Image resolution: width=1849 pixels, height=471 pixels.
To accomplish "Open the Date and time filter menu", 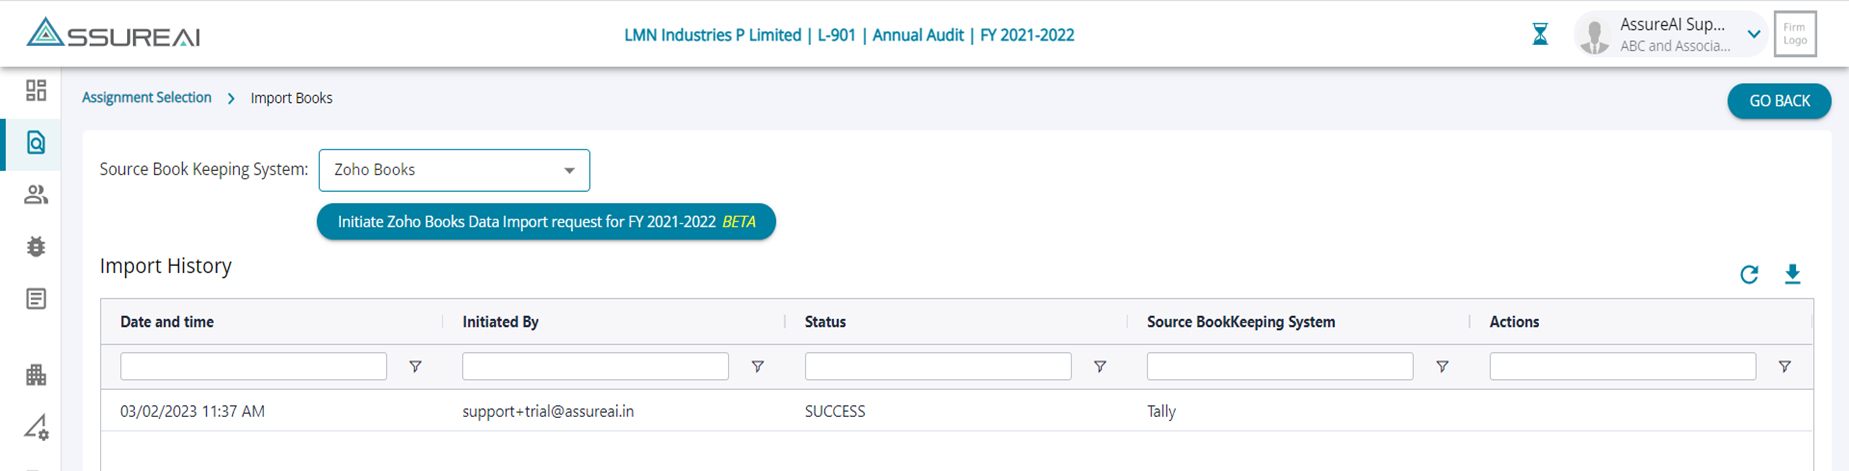I will [415, 367].
